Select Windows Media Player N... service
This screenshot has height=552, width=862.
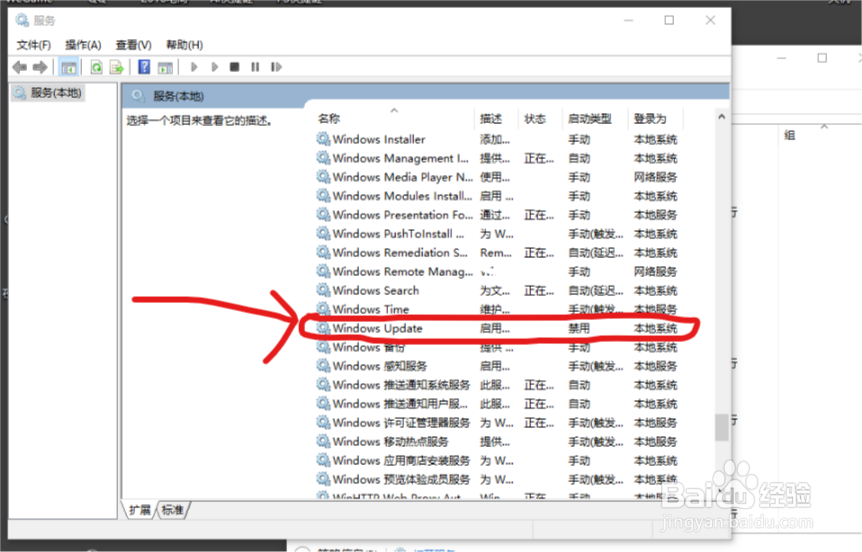click(498, 177)
